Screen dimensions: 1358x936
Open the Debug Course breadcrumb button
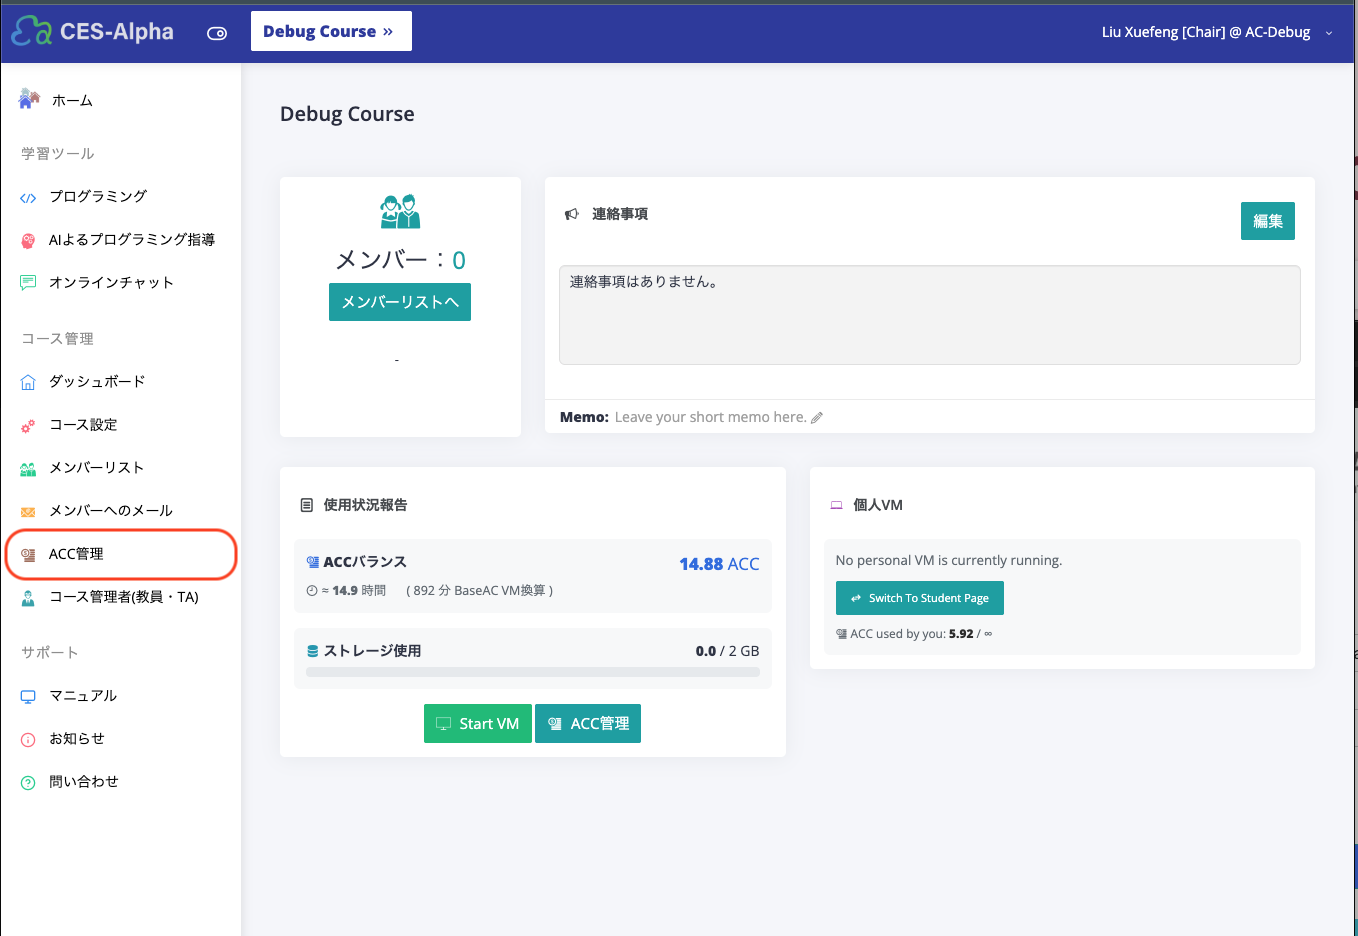pyautogui.click(x=331, y=31)
